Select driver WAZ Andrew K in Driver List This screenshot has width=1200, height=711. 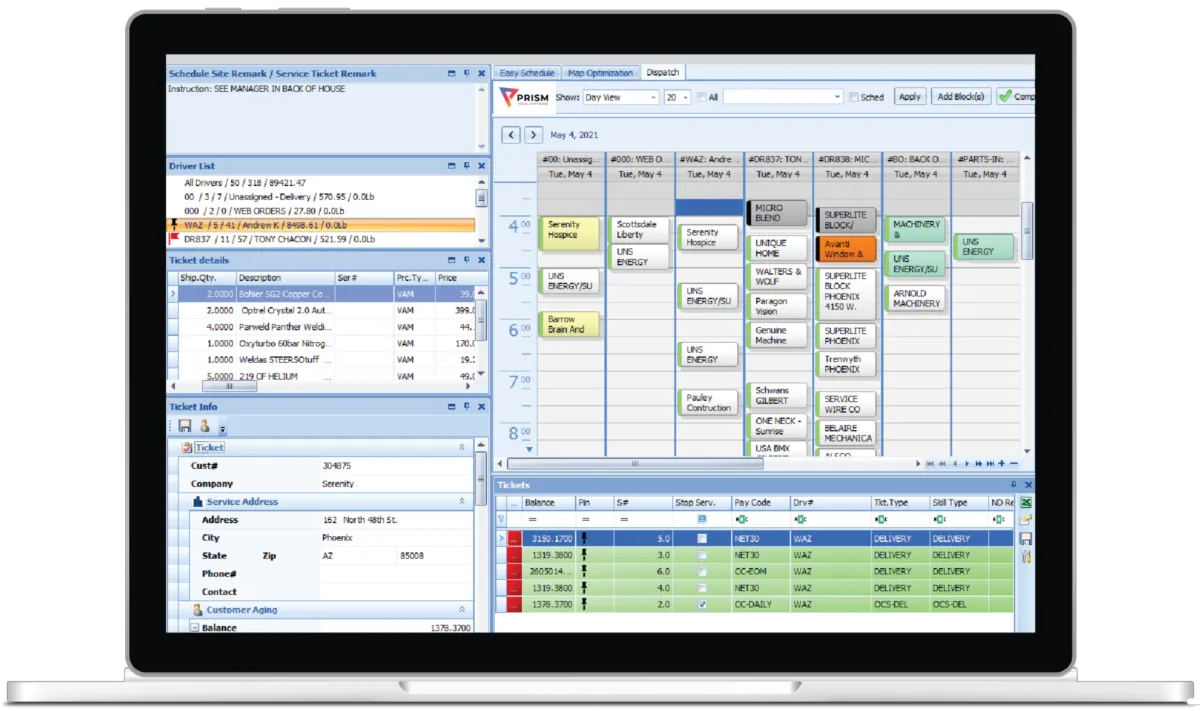tap(321, 226)
